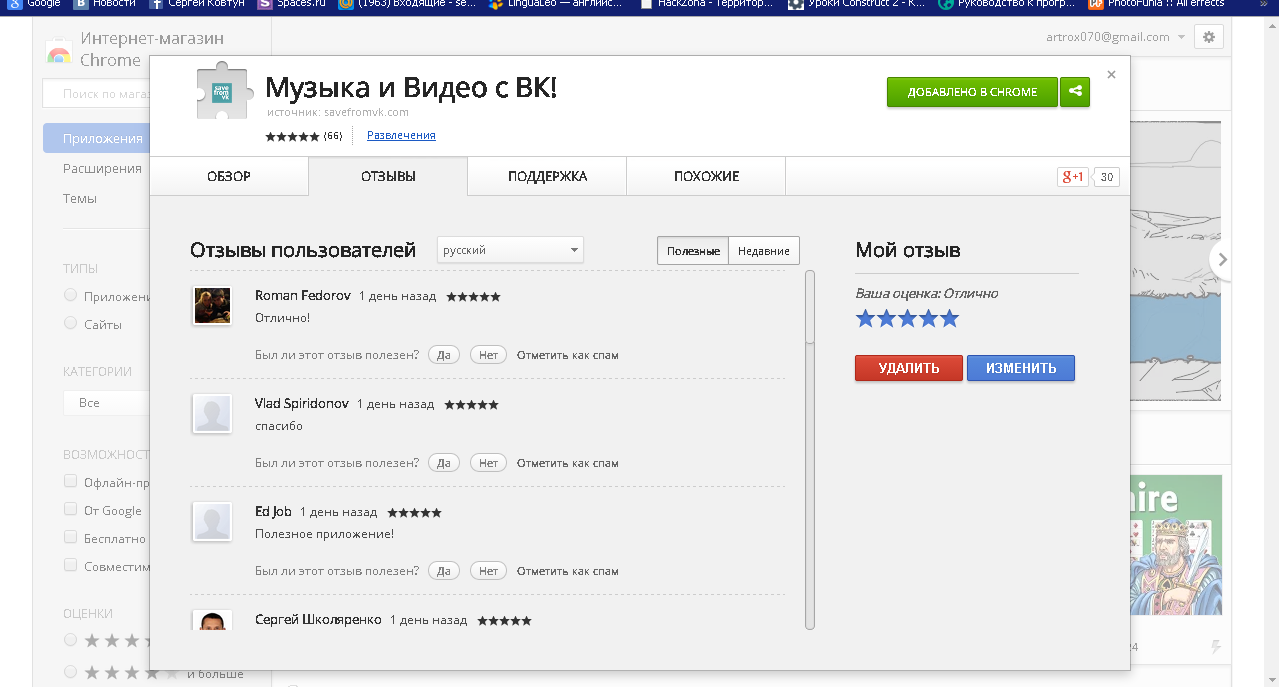Click Roman Fedorov's avatar
The image size is (1279, 687).
tap(212, 305)
